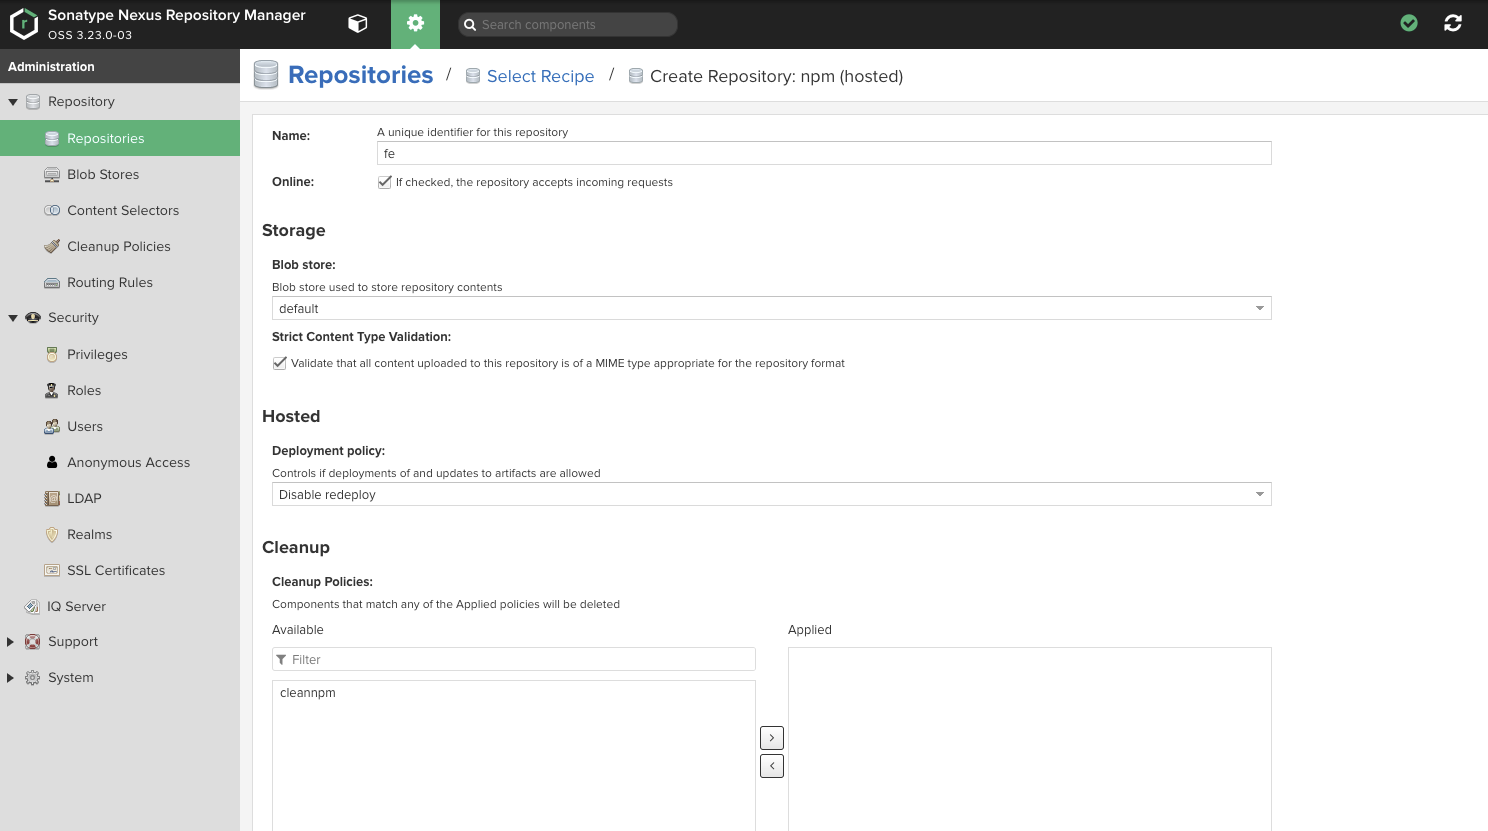The image size is (1488, 831).
Task: Expand the Support tree section
Action: (x=11, y=642)
